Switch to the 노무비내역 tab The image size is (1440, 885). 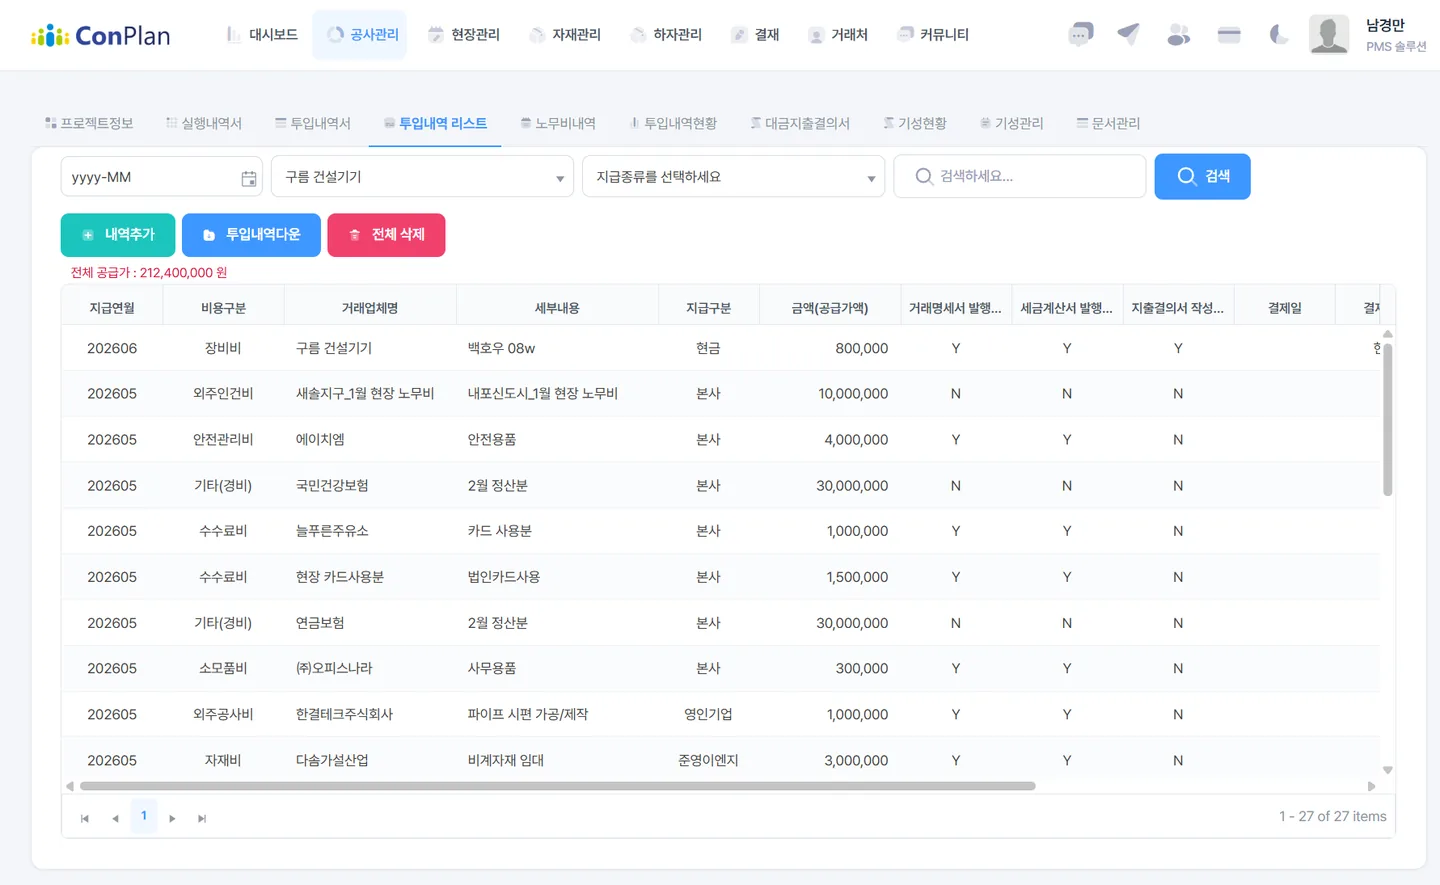(x=558, y=123)
